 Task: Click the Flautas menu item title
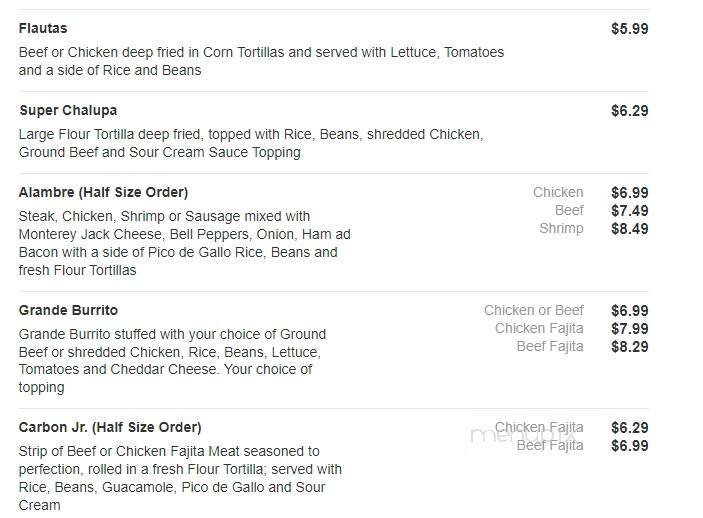point(43,29)
